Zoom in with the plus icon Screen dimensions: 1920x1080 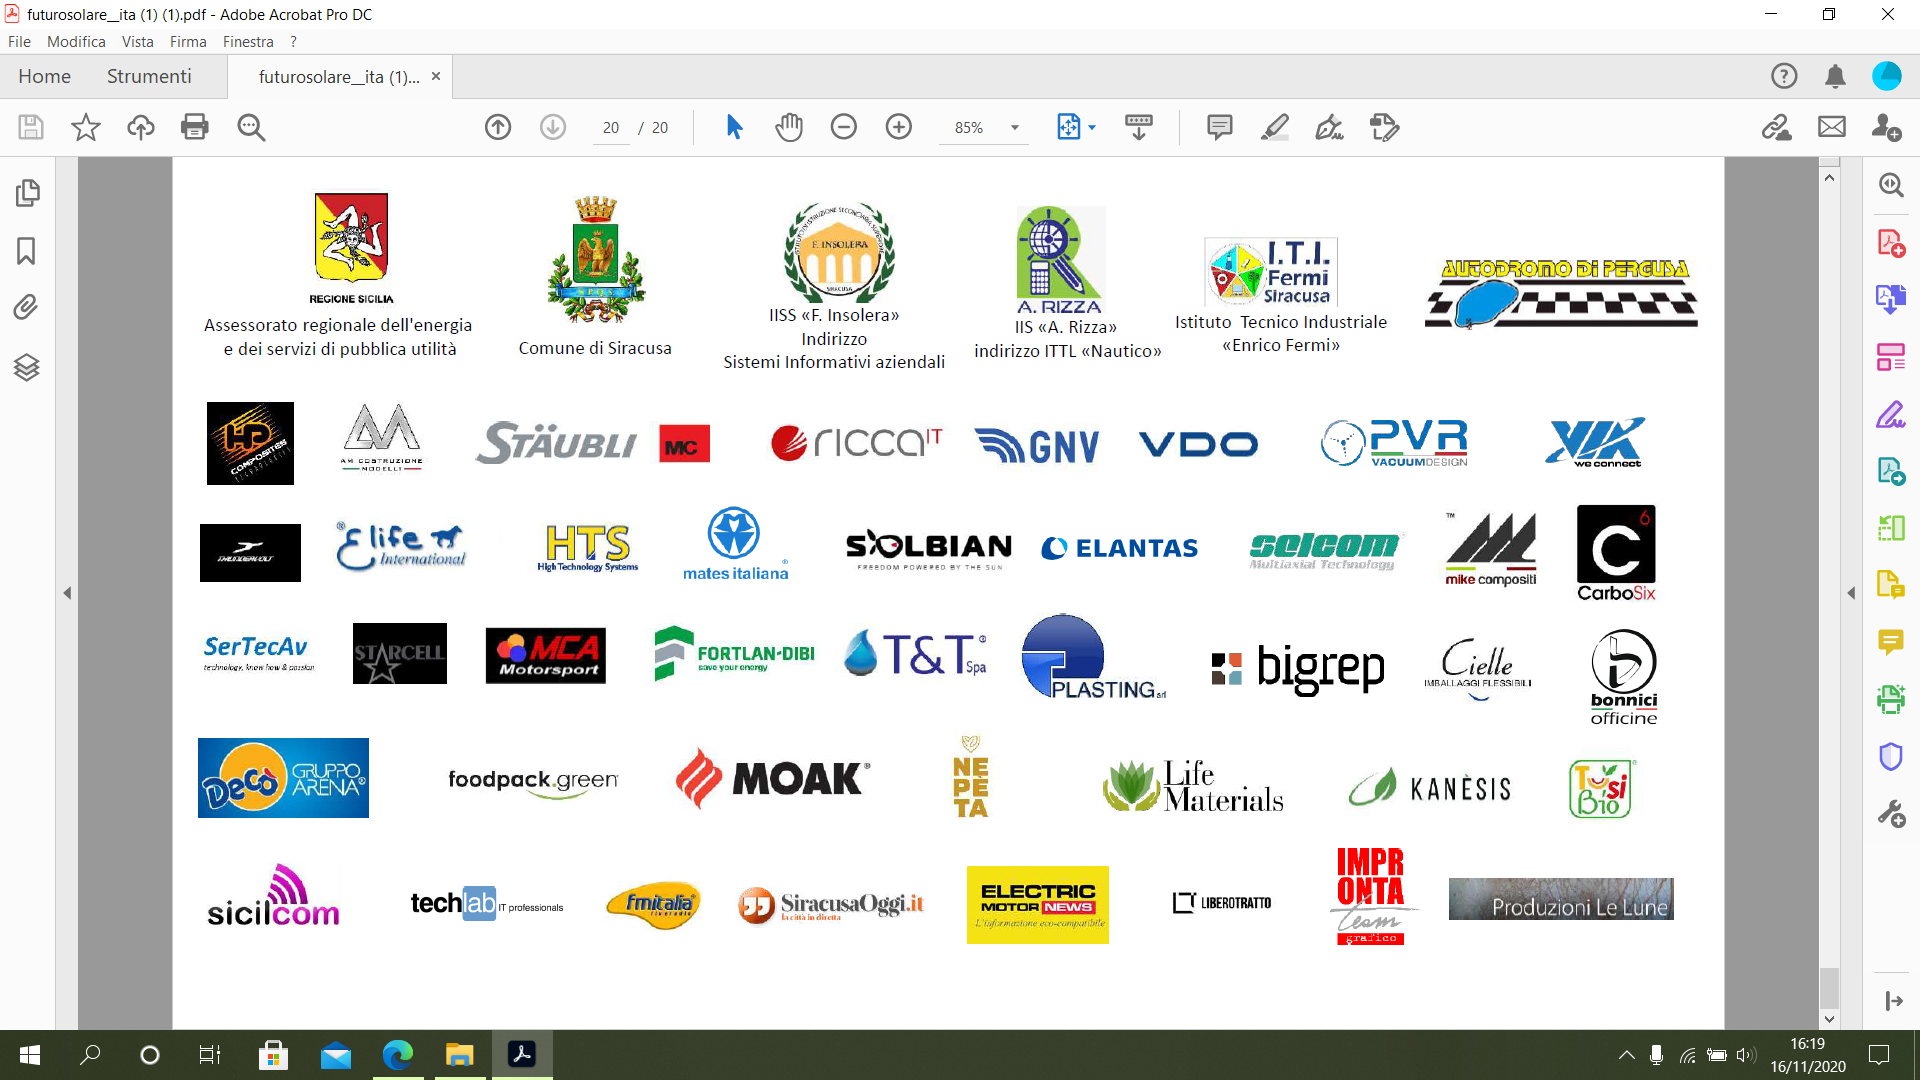point(899,127)
